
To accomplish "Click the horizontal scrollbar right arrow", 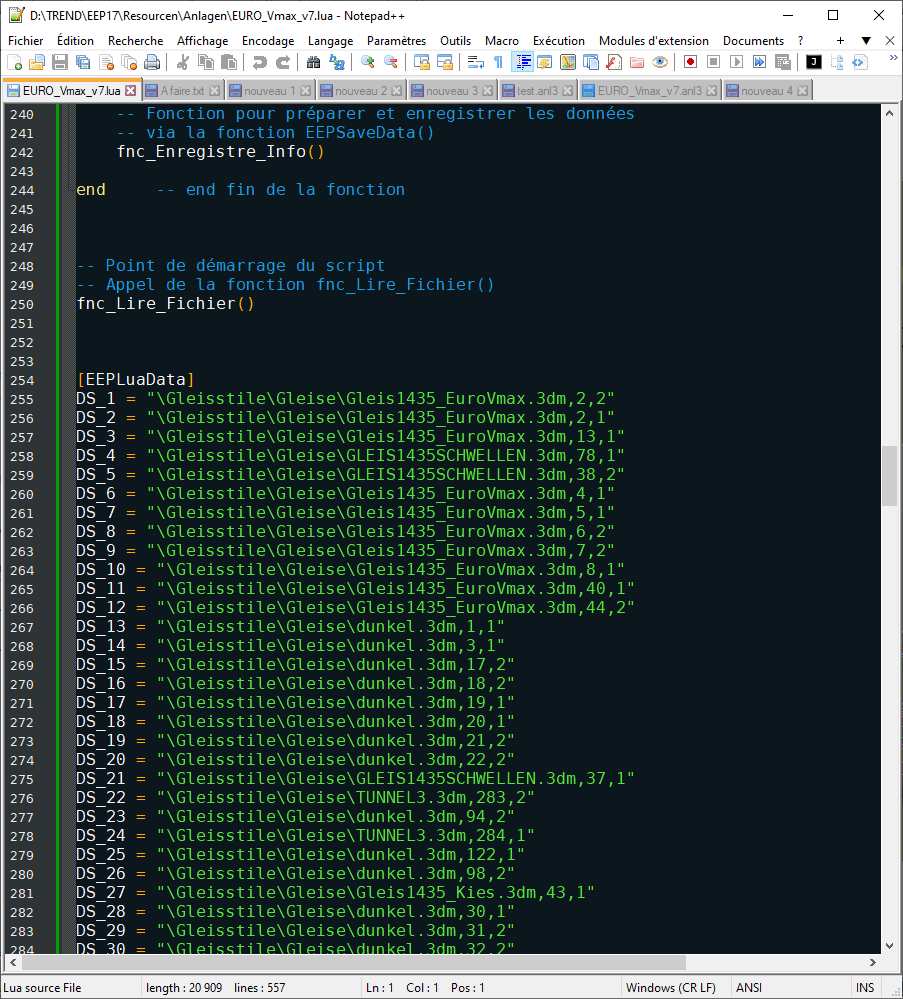I will point(873,962).
